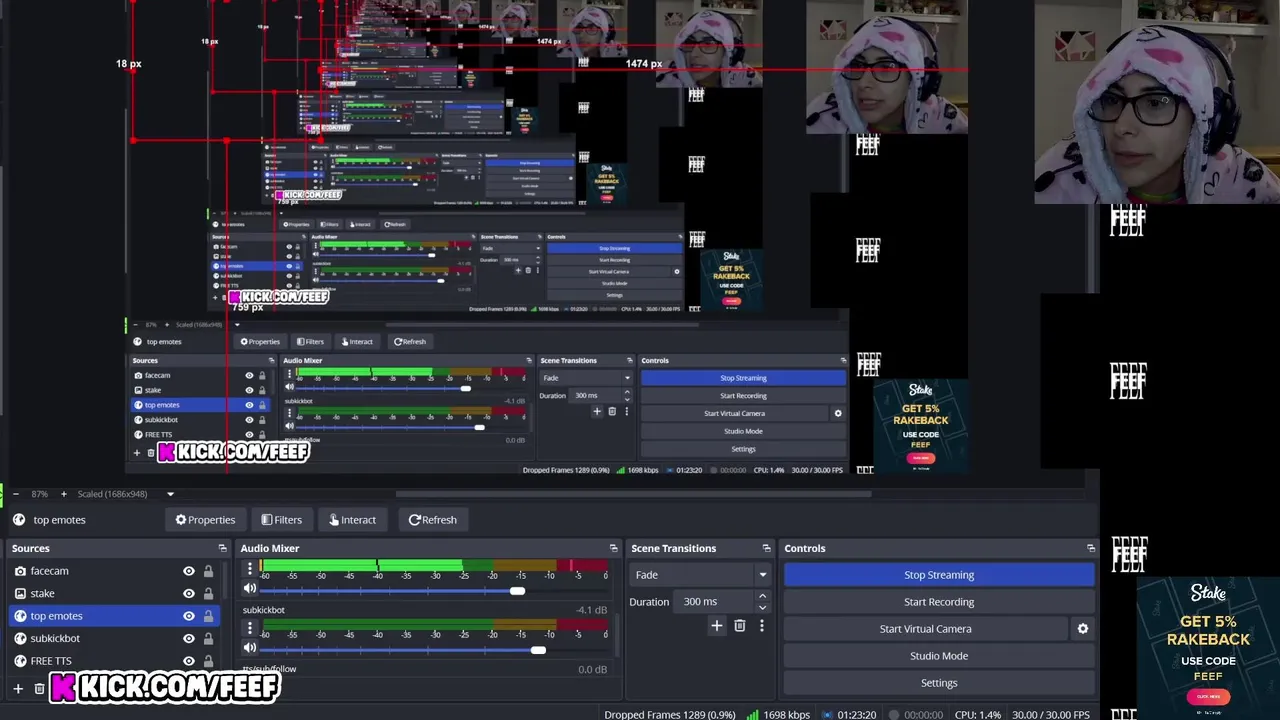Click the Stop Streaming button
The width and height of the screenshot is (1280, 720).
[939, 575]
